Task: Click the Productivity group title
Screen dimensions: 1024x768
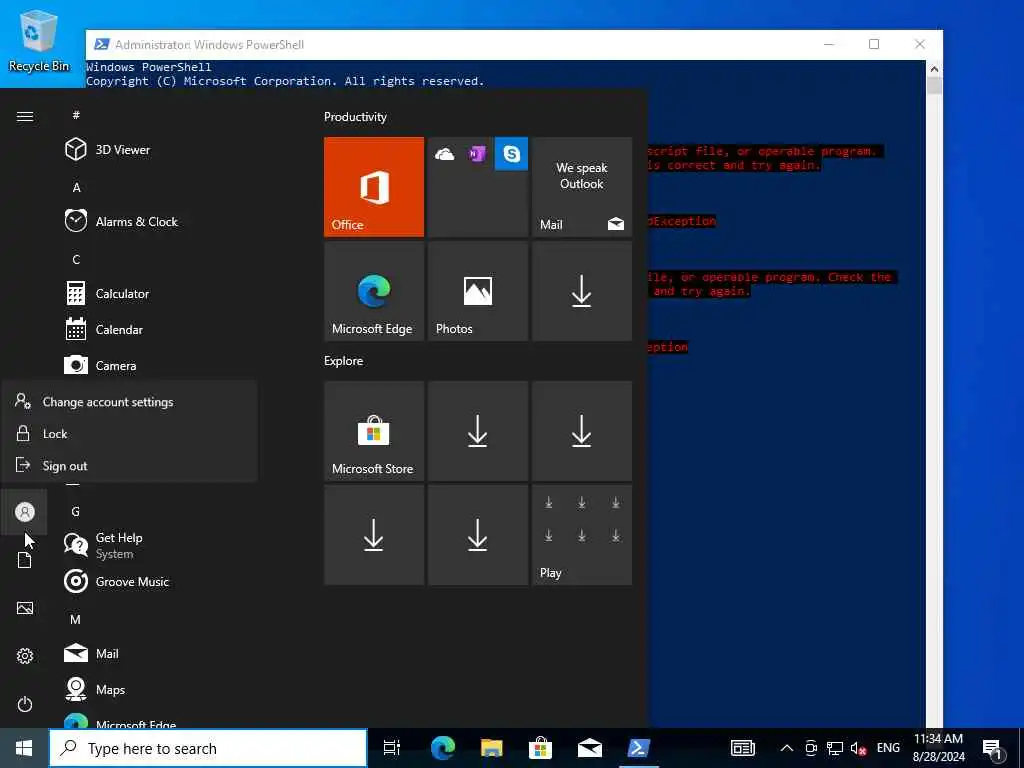Action: click(355, 117)
